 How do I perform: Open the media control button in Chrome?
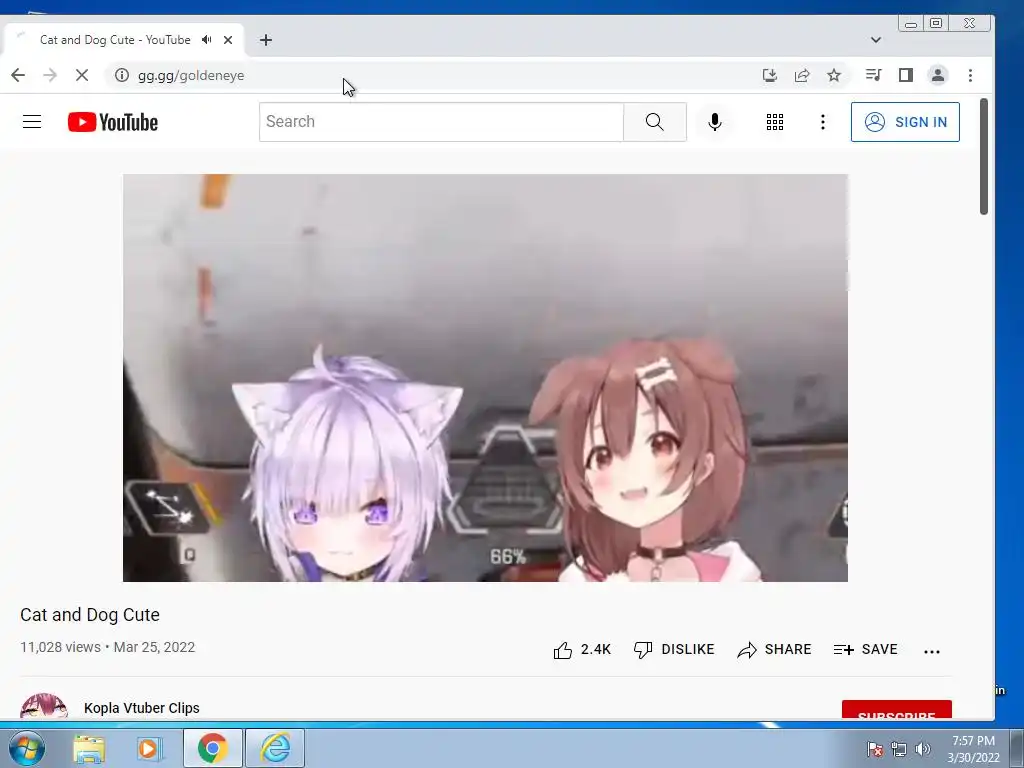click(x=873, y=75)
